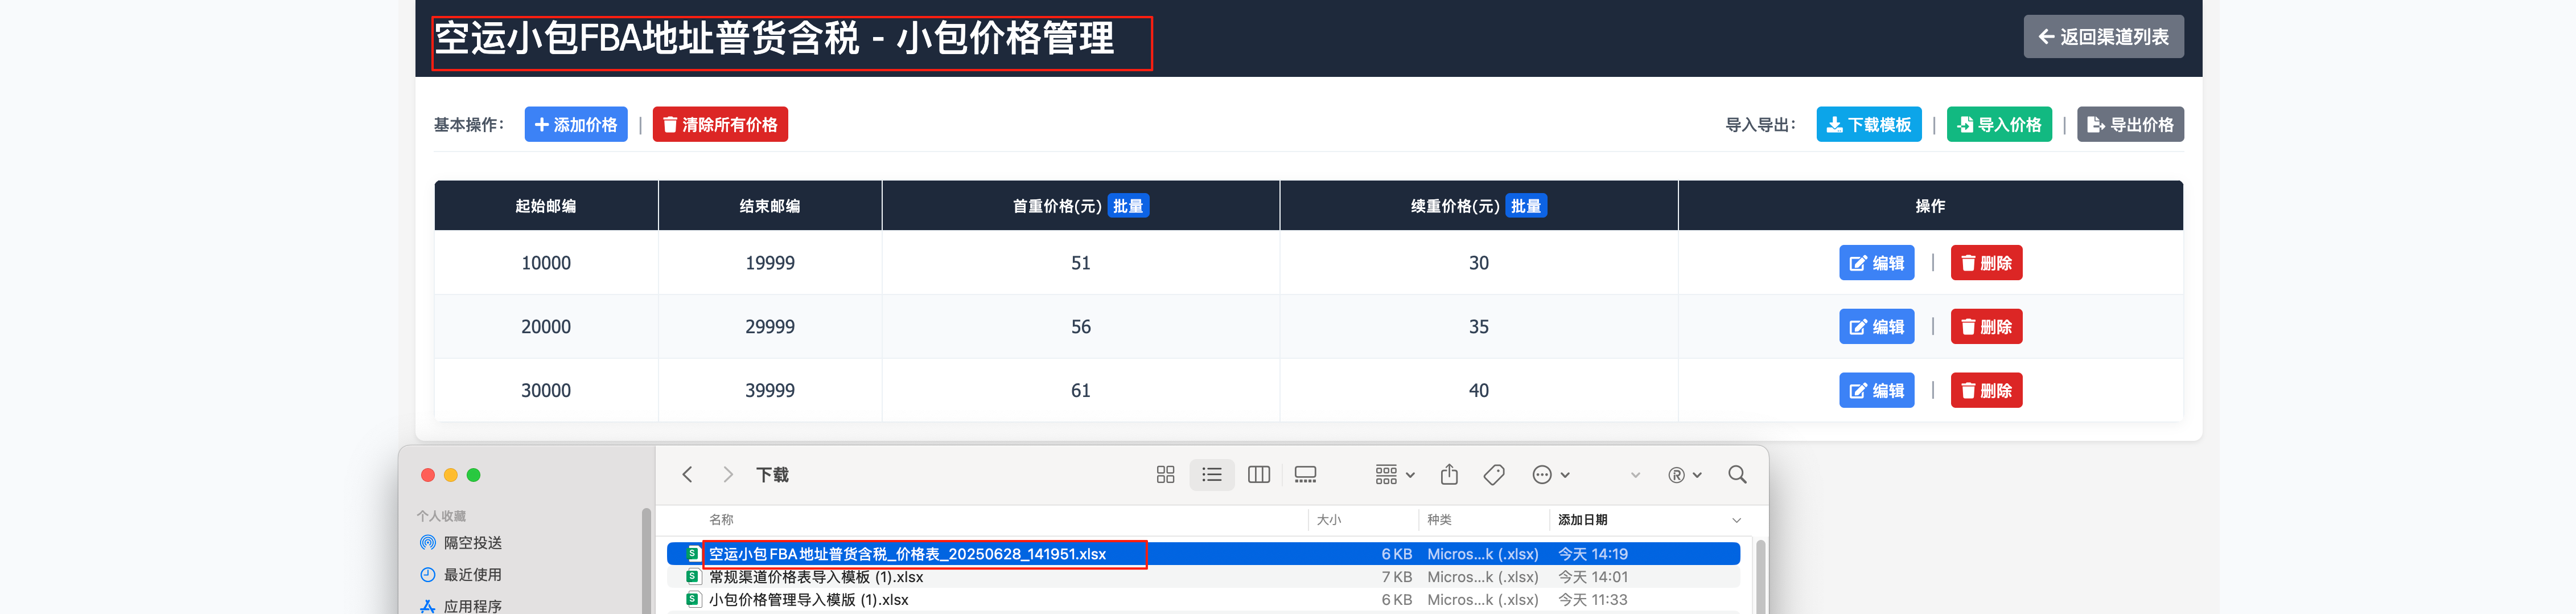Click continued-weight price cell 40
The width and height of the screenshot is (2576, 614).
[1479, 391]
